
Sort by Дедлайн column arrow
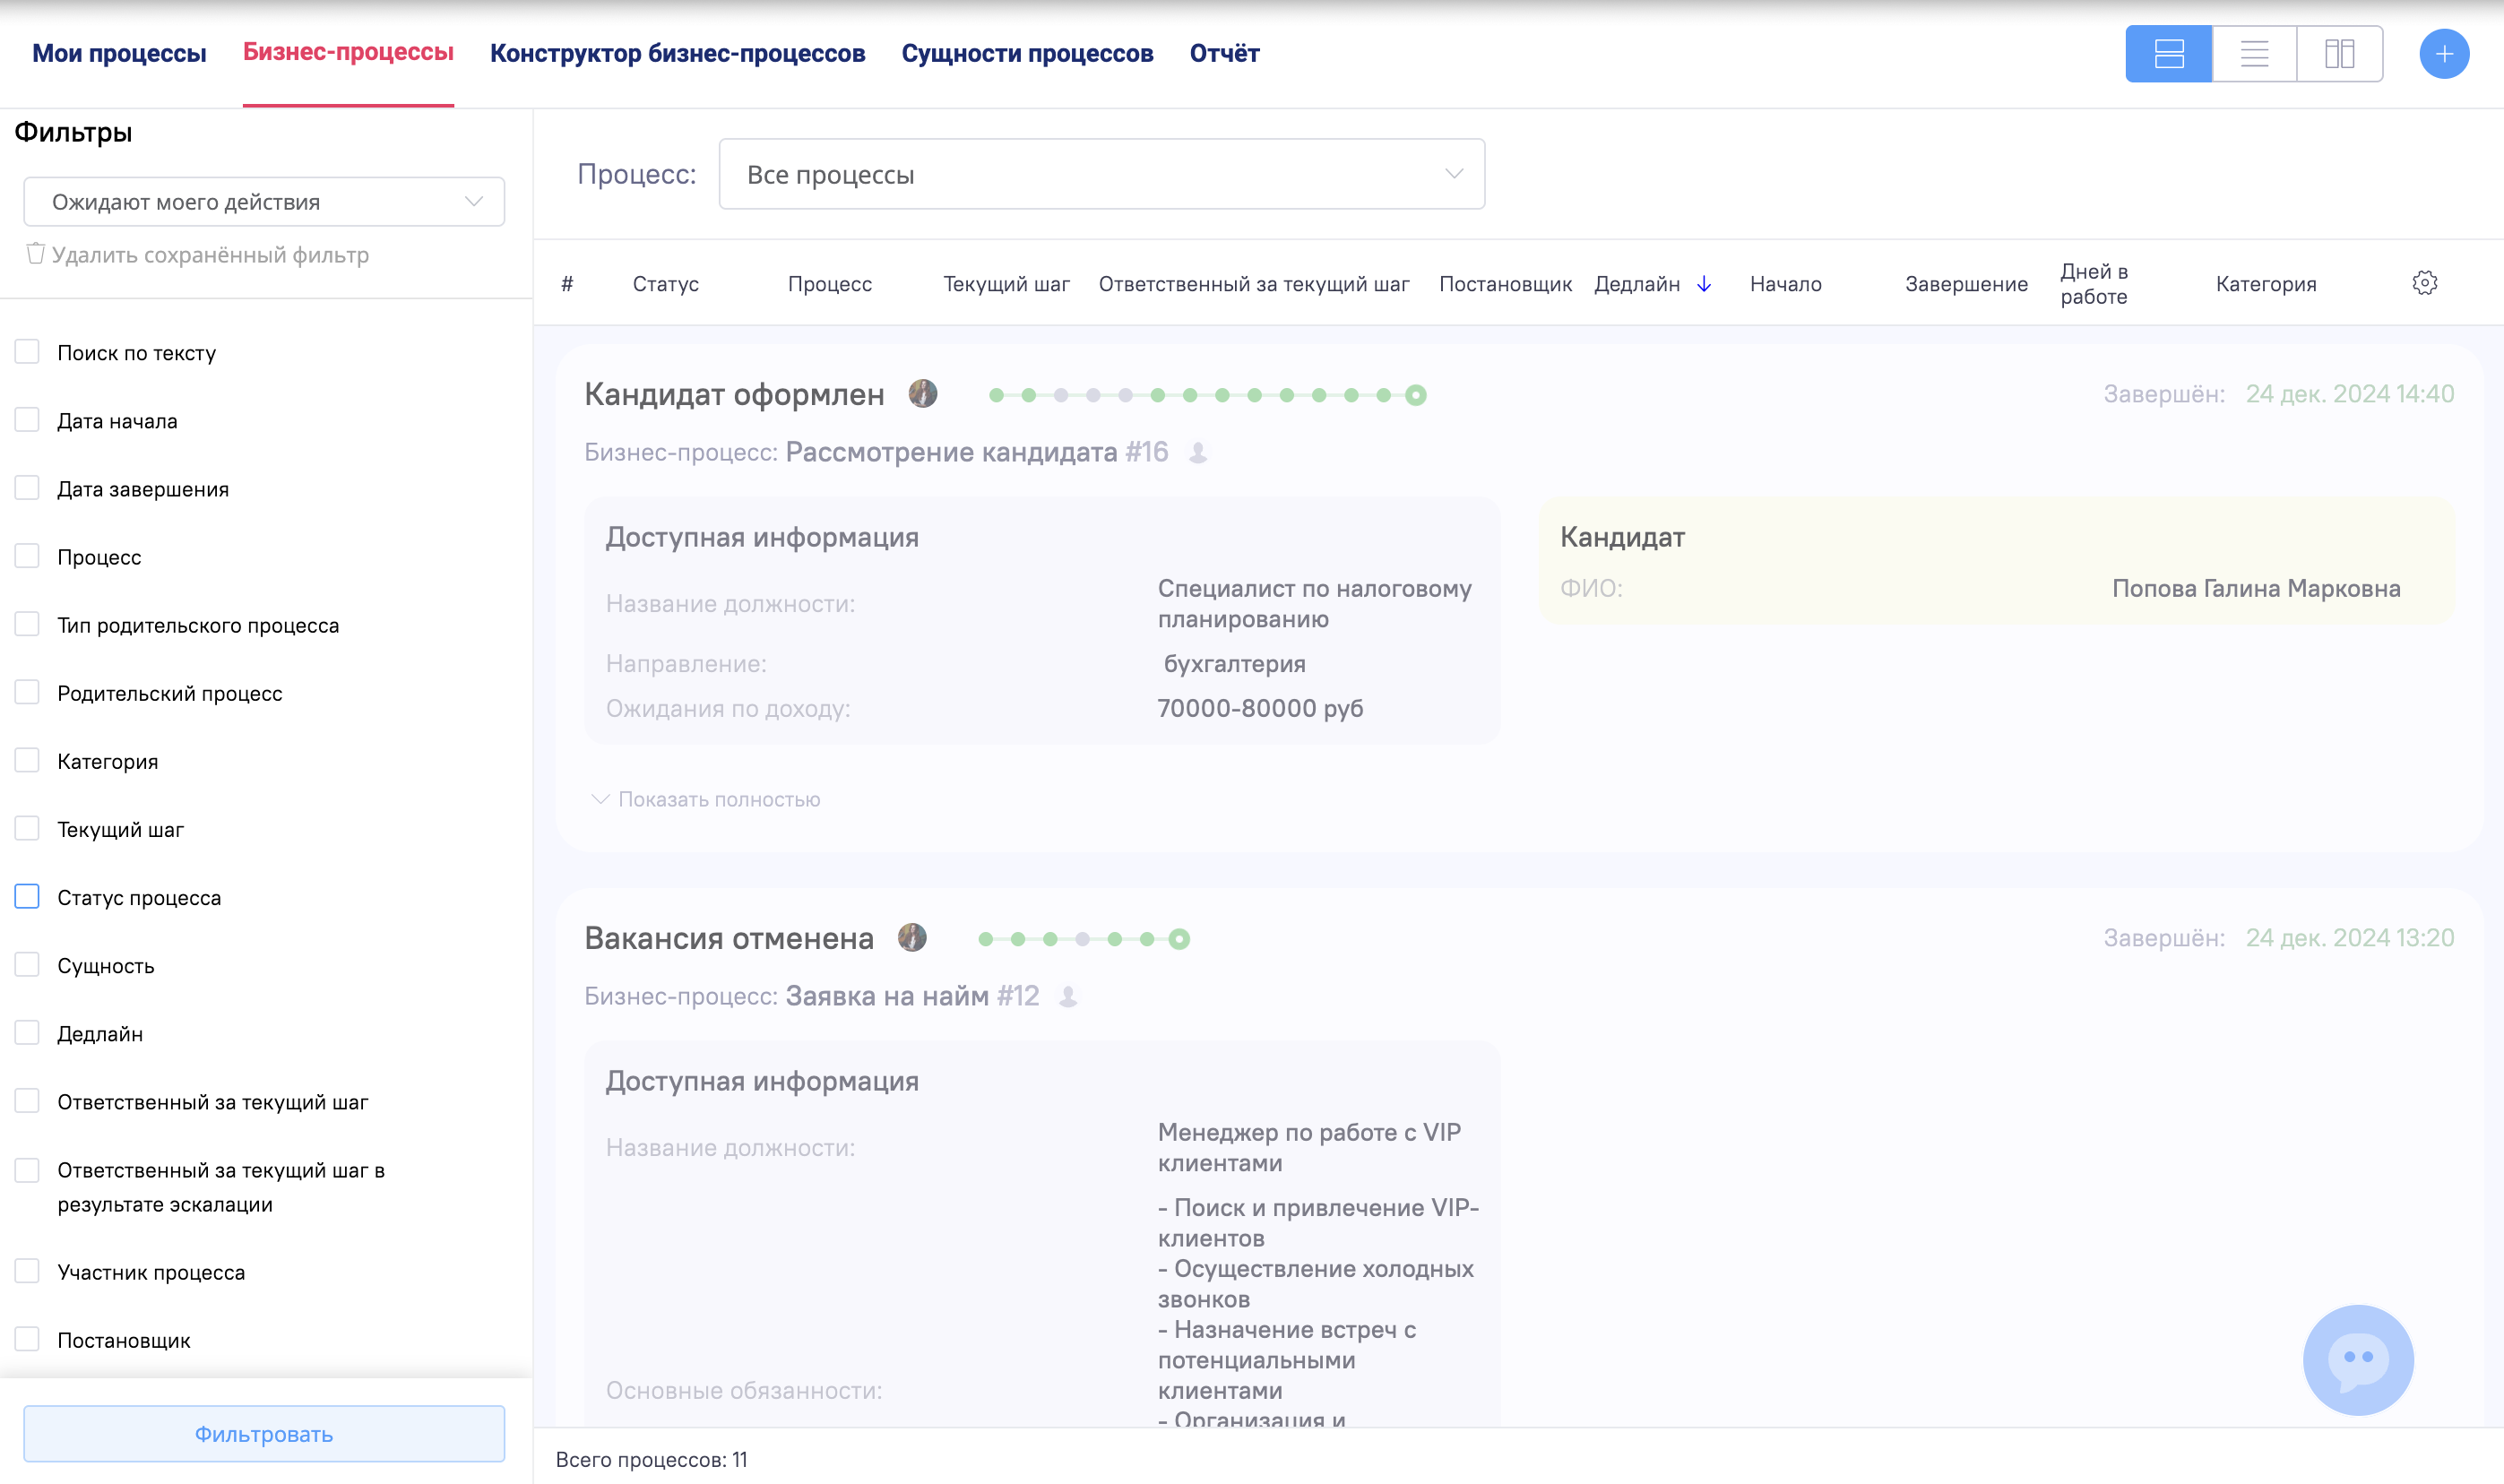tap(1703, 283)
